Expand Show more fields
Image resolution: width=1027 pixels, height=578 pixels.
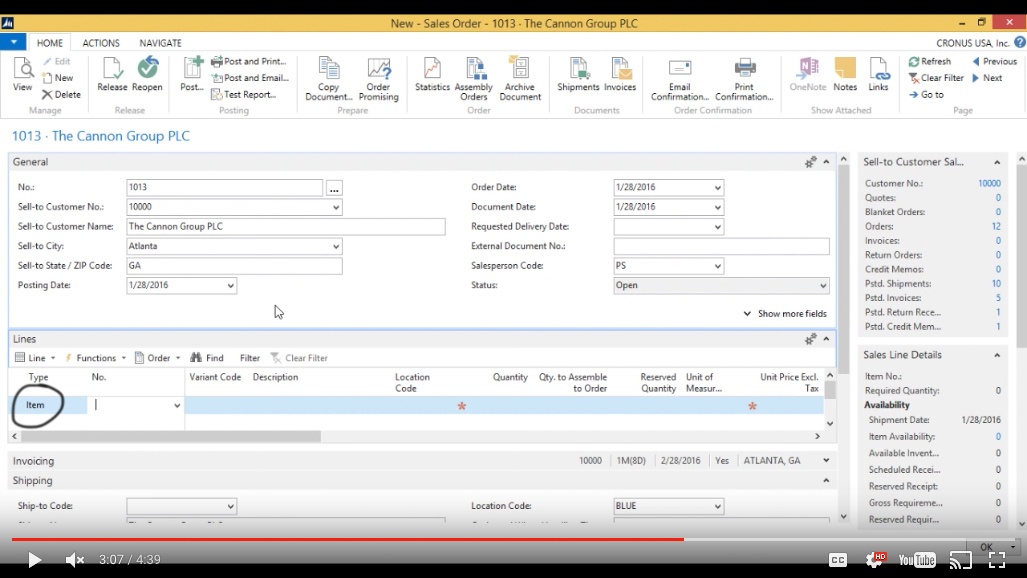coord(785,313)
